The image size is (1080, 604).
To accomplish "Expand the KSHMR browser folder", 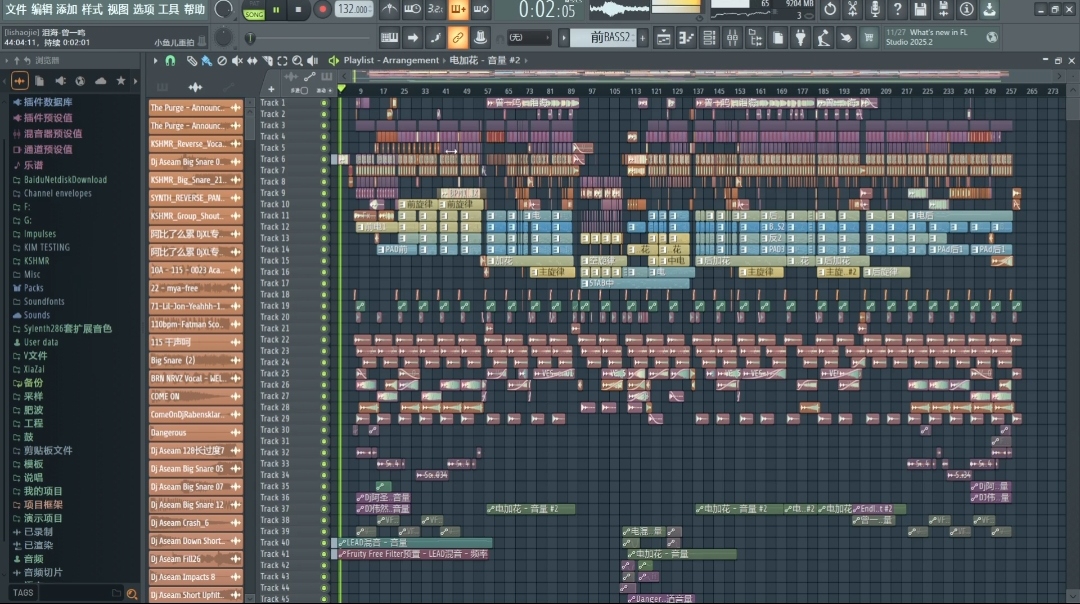I will click(x=36, y=261).
